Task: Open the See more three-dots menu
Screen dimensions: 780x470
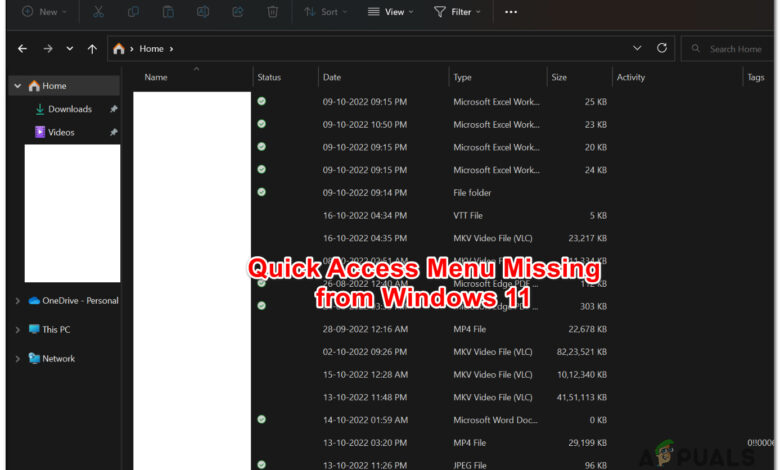Action: tap(511, 12)
